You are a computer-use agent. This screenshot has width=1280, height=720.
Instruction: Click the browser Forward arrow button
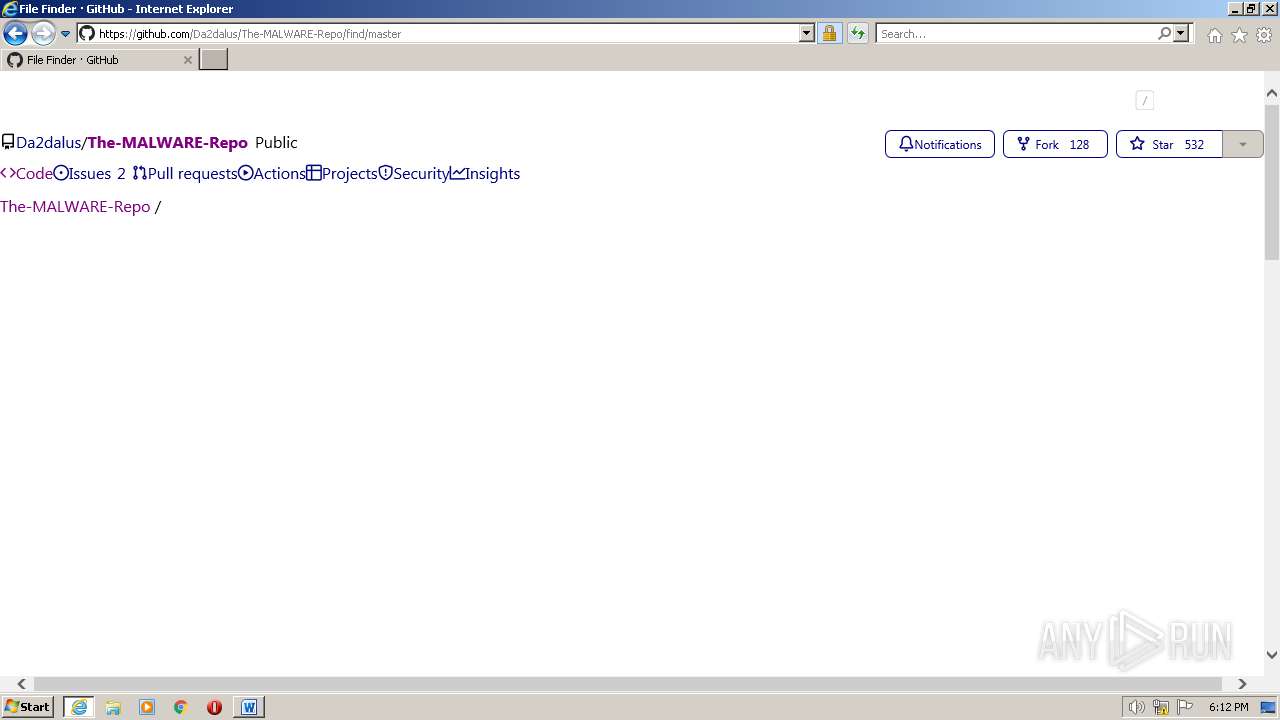[x=42, y=33]
